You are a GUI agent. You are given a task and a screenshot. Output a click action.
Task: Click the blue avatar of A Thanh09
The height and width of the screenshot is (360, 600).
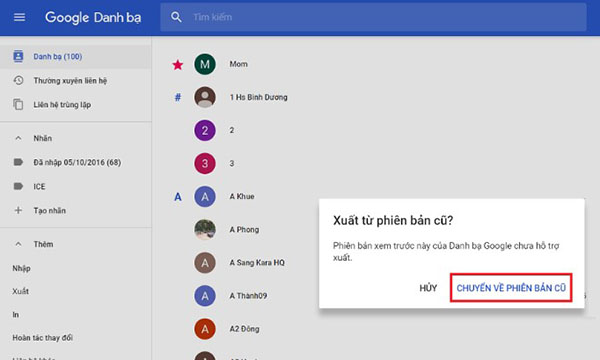pos(205,296)
